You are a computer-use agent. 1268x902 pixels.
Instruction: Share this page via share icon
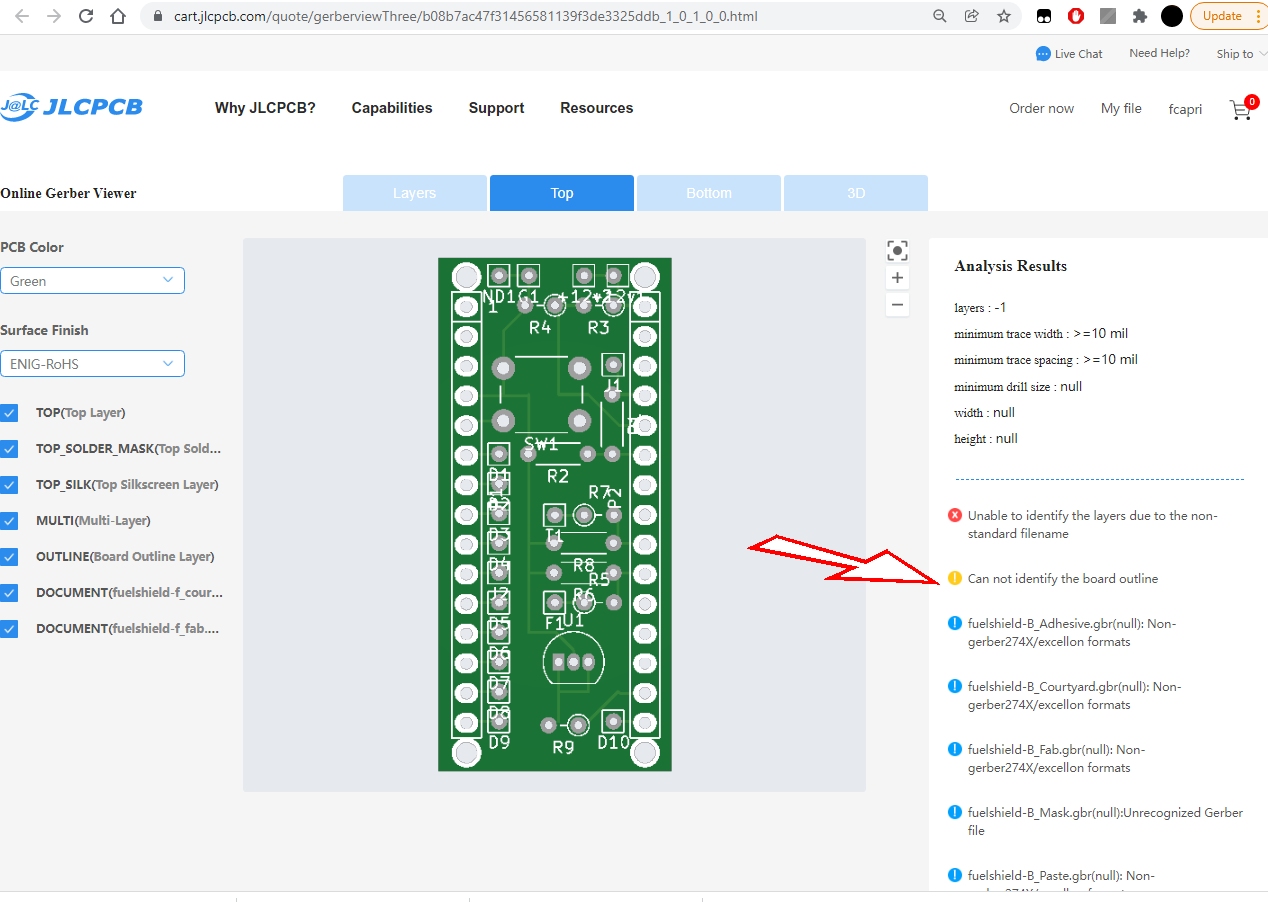tap(971, 16)
